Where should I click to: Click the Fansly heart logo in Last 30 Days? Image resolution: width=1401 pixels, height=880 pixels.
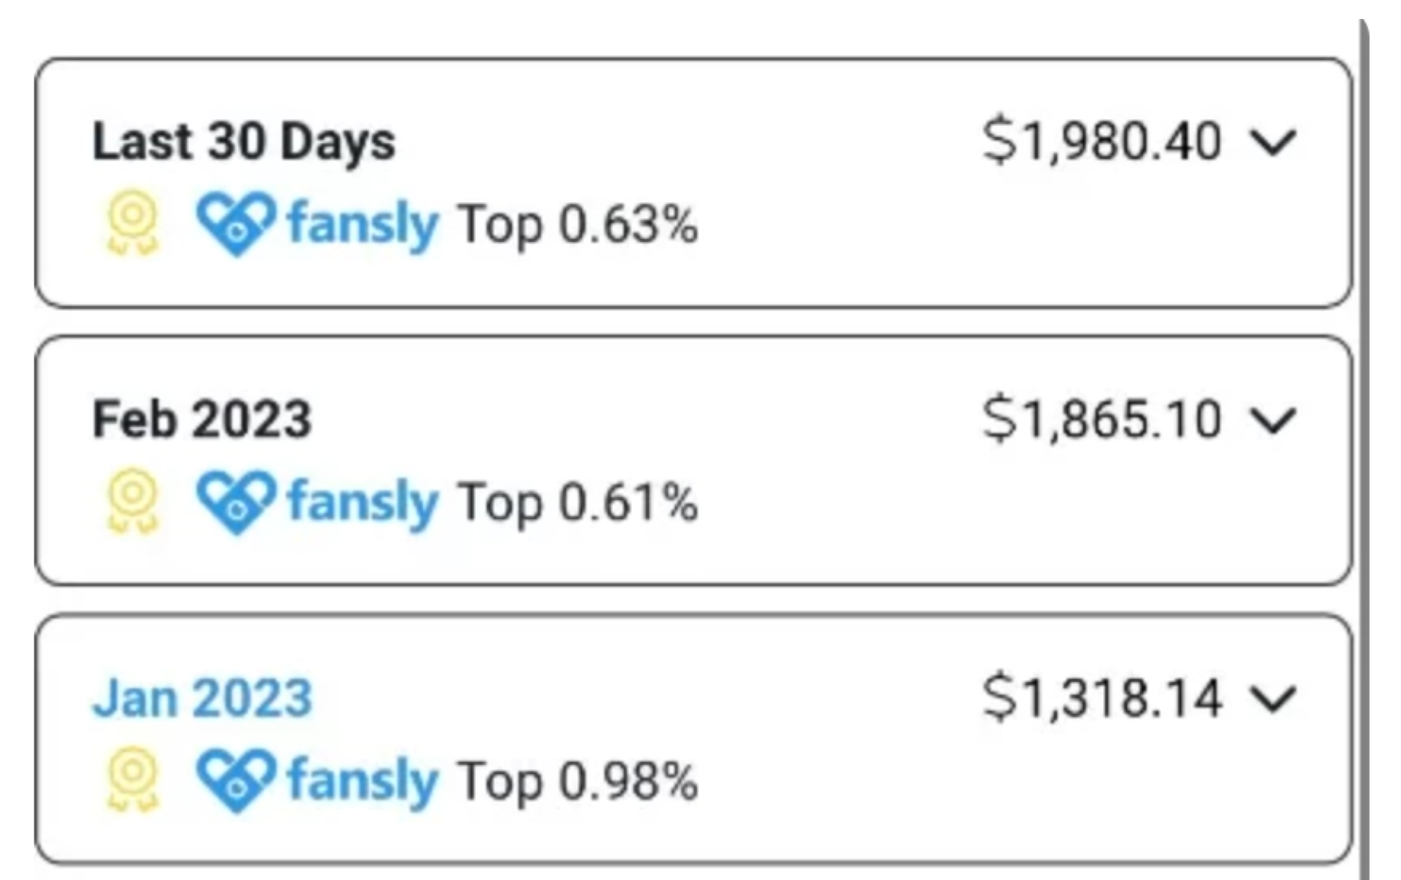pyautogui.click(x=235, y=224)
